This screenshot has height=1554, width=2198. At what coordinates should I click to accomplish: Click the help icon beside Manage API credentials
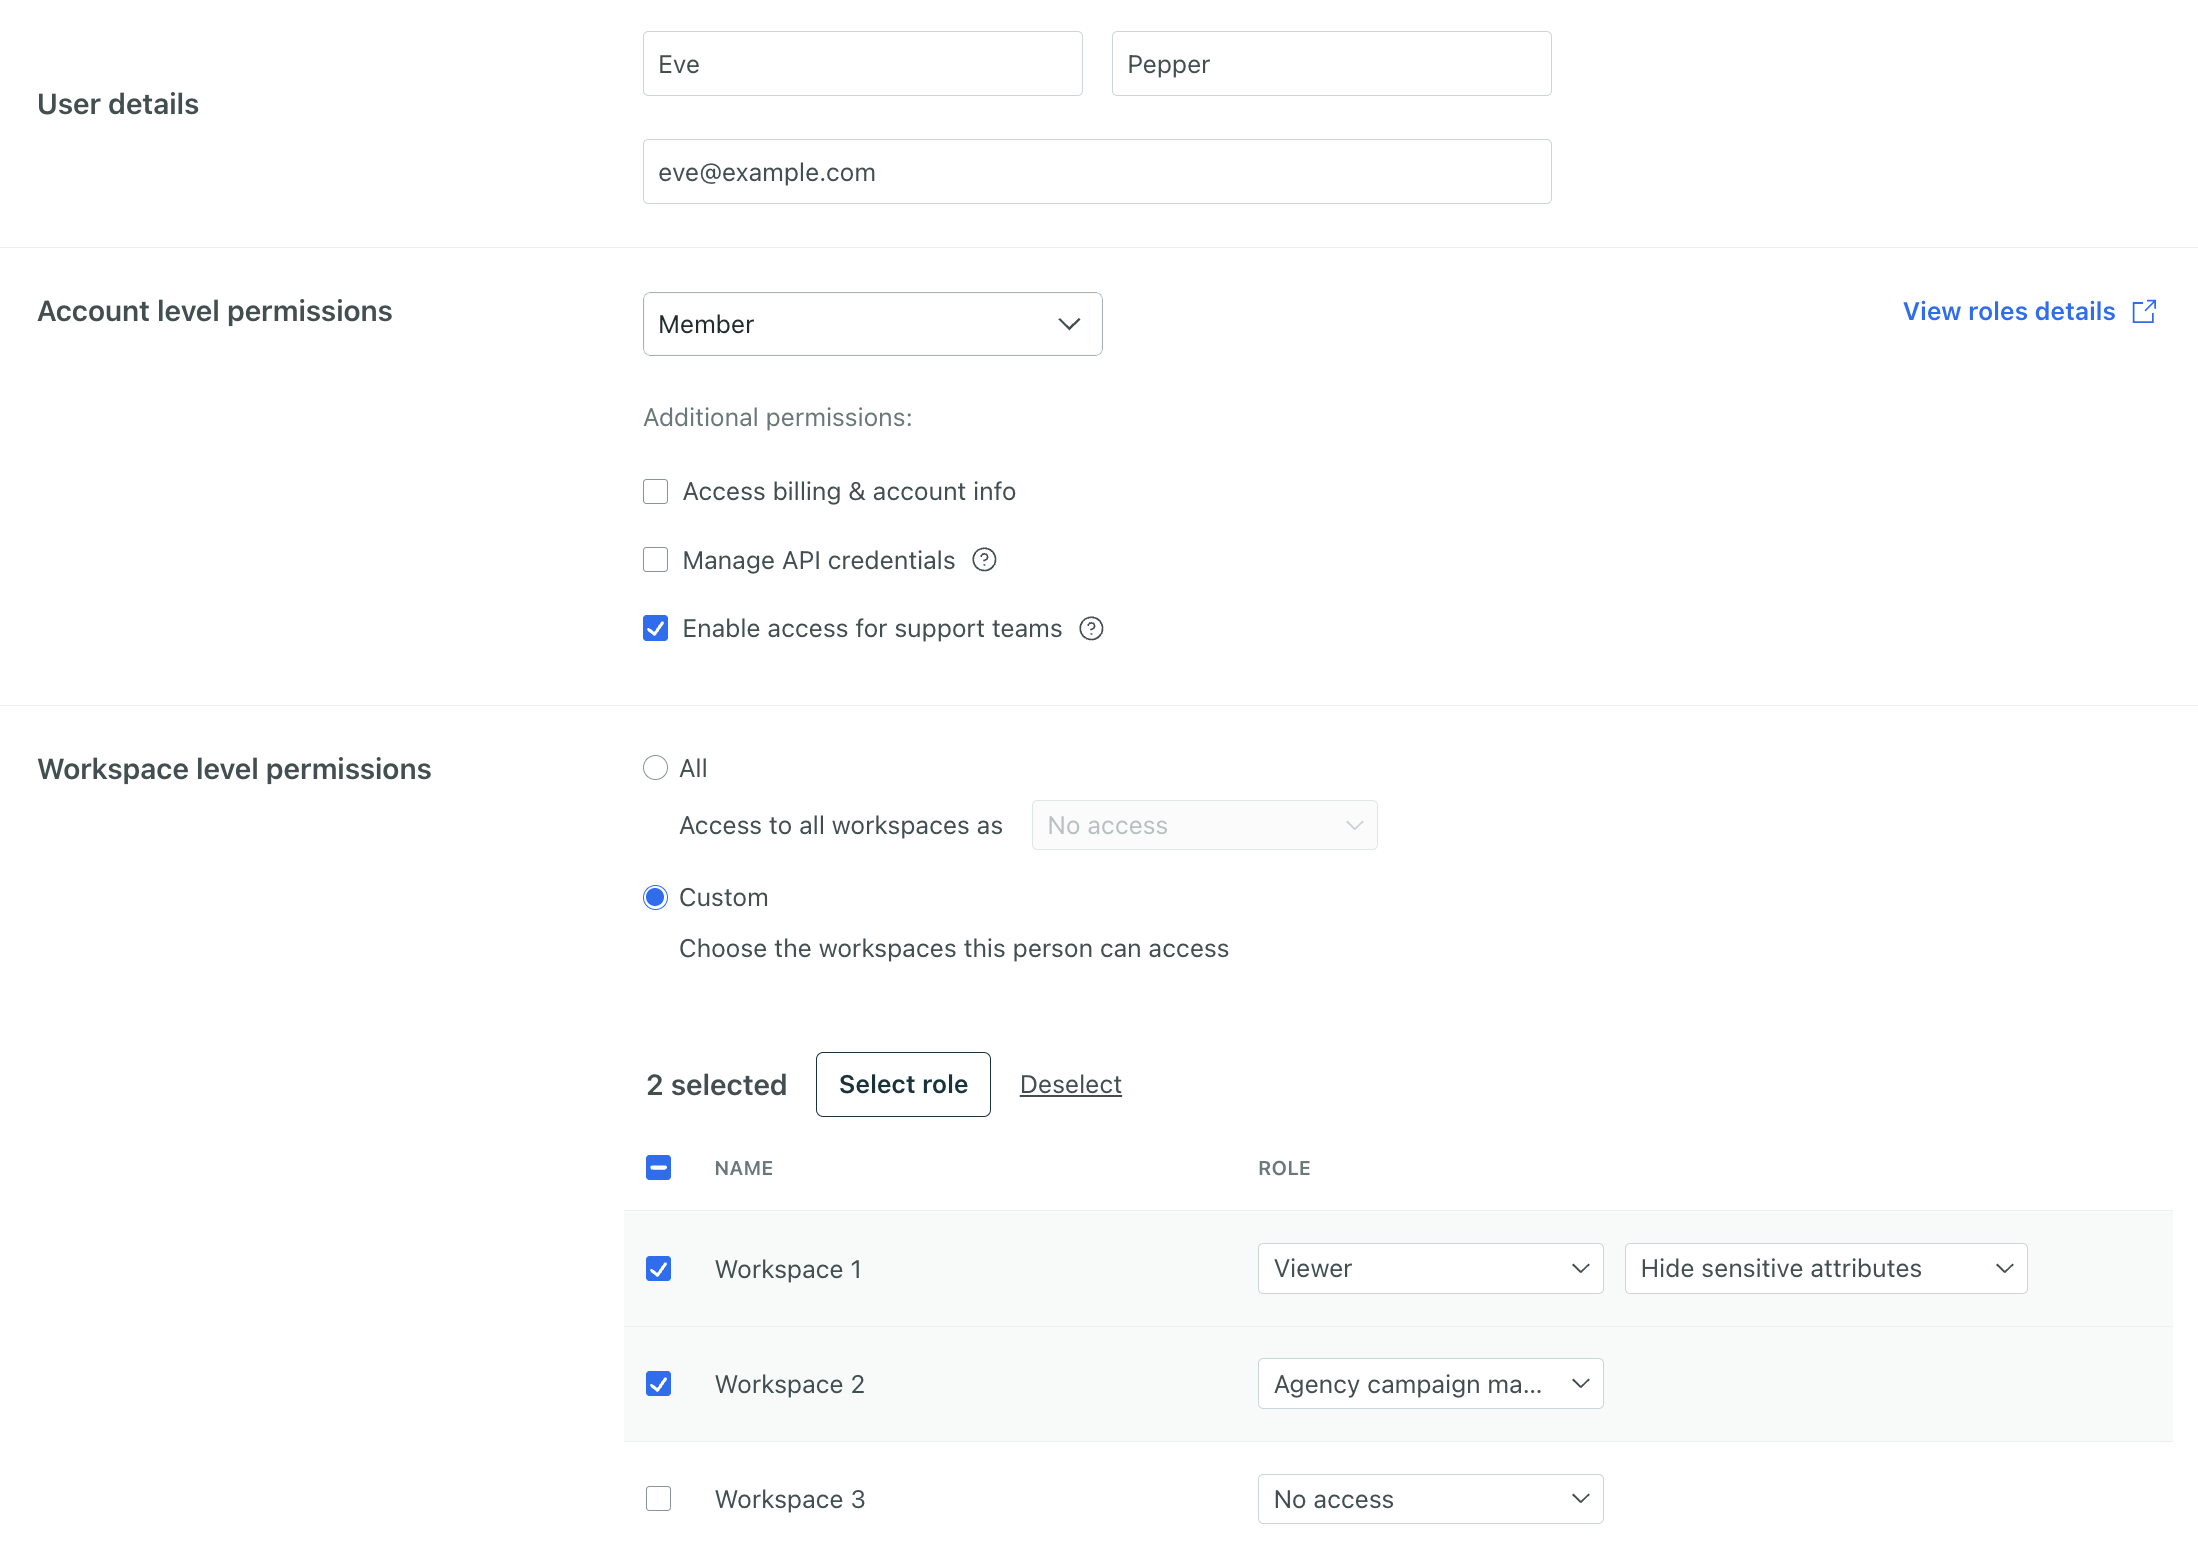coord(985,560)
